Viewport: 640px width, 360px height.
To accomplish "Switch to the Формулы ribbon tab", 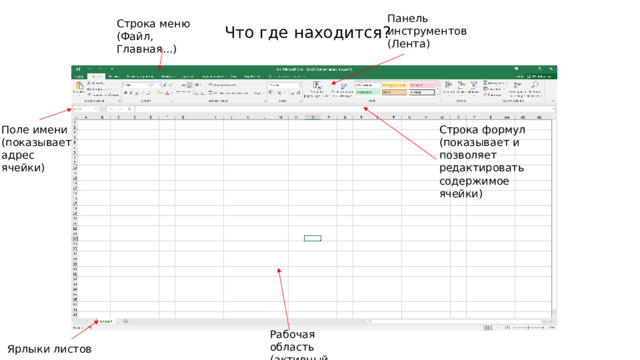I will click(168, 76).
